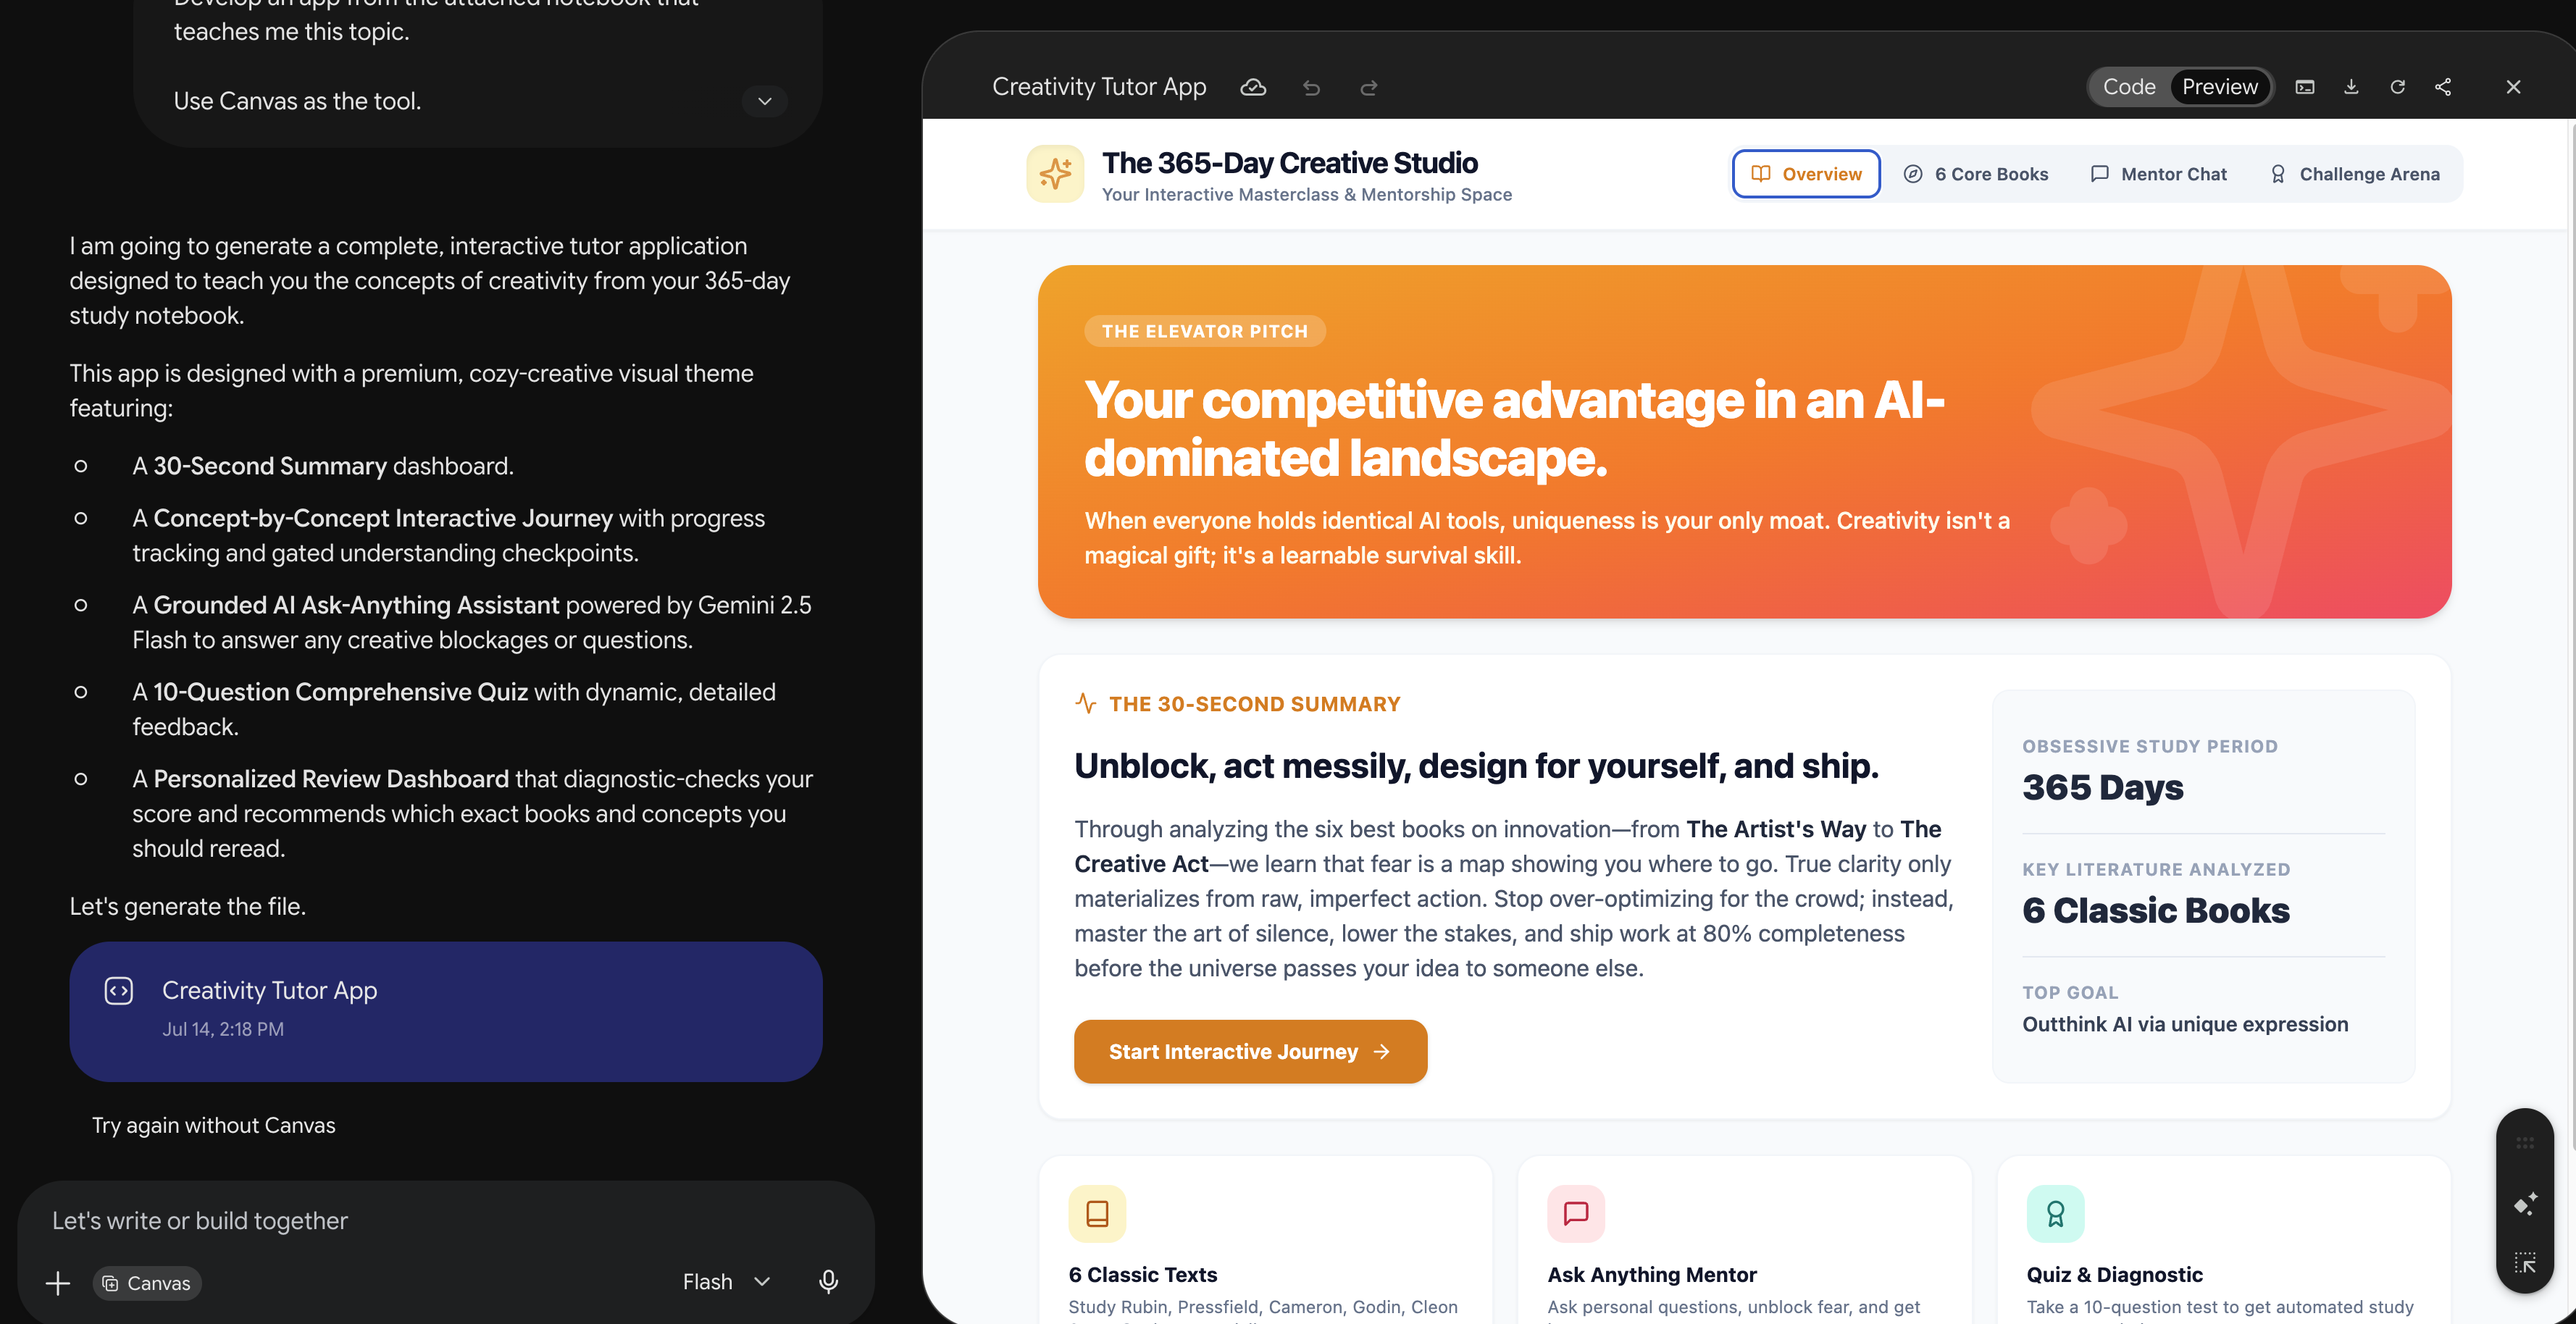Click the 365 Days stat value

click(2102, 787)
